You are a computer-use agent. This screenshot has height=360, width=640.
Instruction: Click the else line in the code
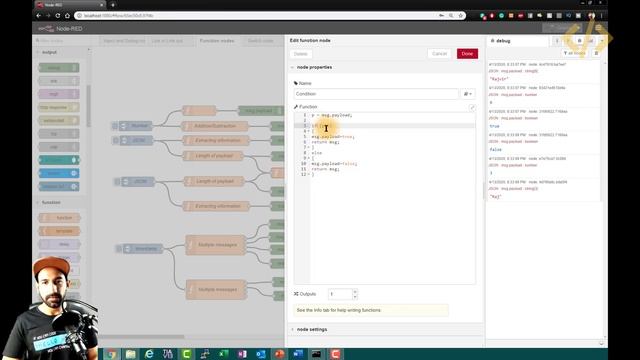click(x=316, y=153)
